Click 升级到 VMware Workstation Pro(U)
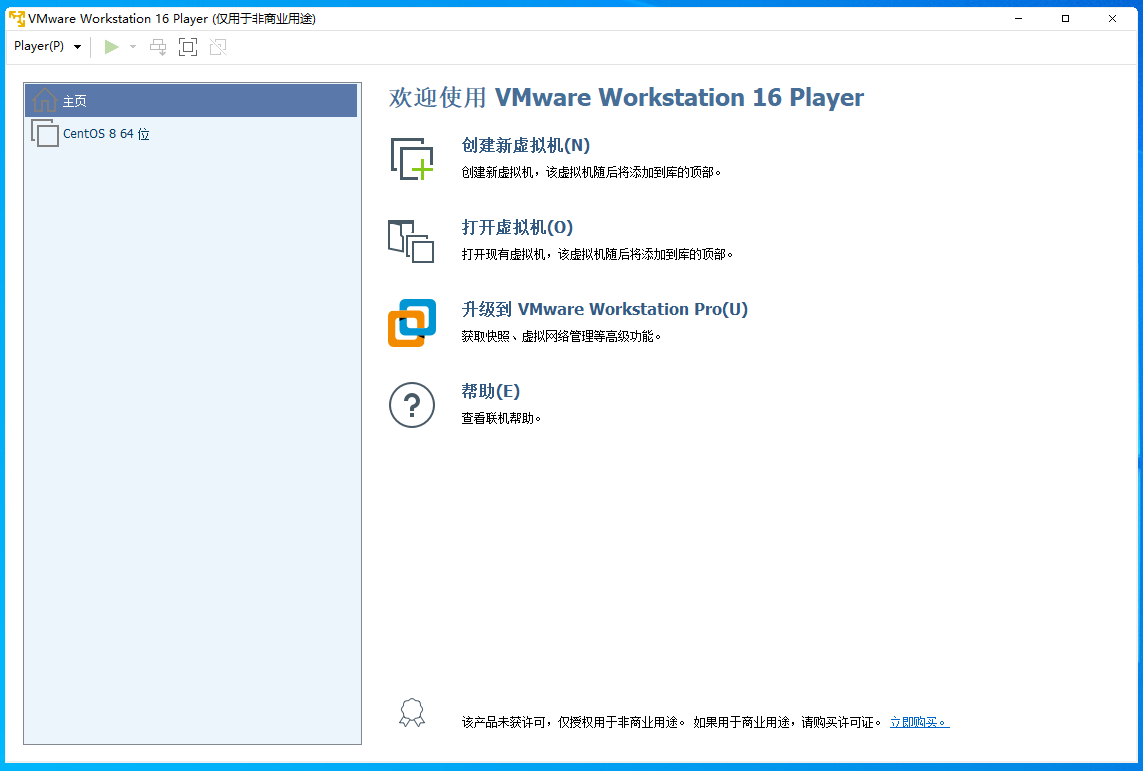1143x771 pixels. [x=605, y=309]
